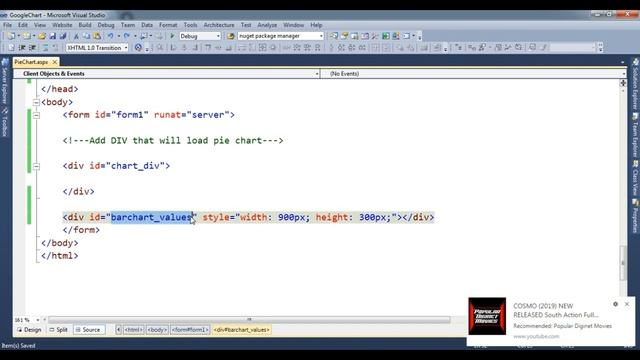This screenshot has height=360, width=640.
Task: Click the Save icon in toolbar
Action: click(53, 36)
